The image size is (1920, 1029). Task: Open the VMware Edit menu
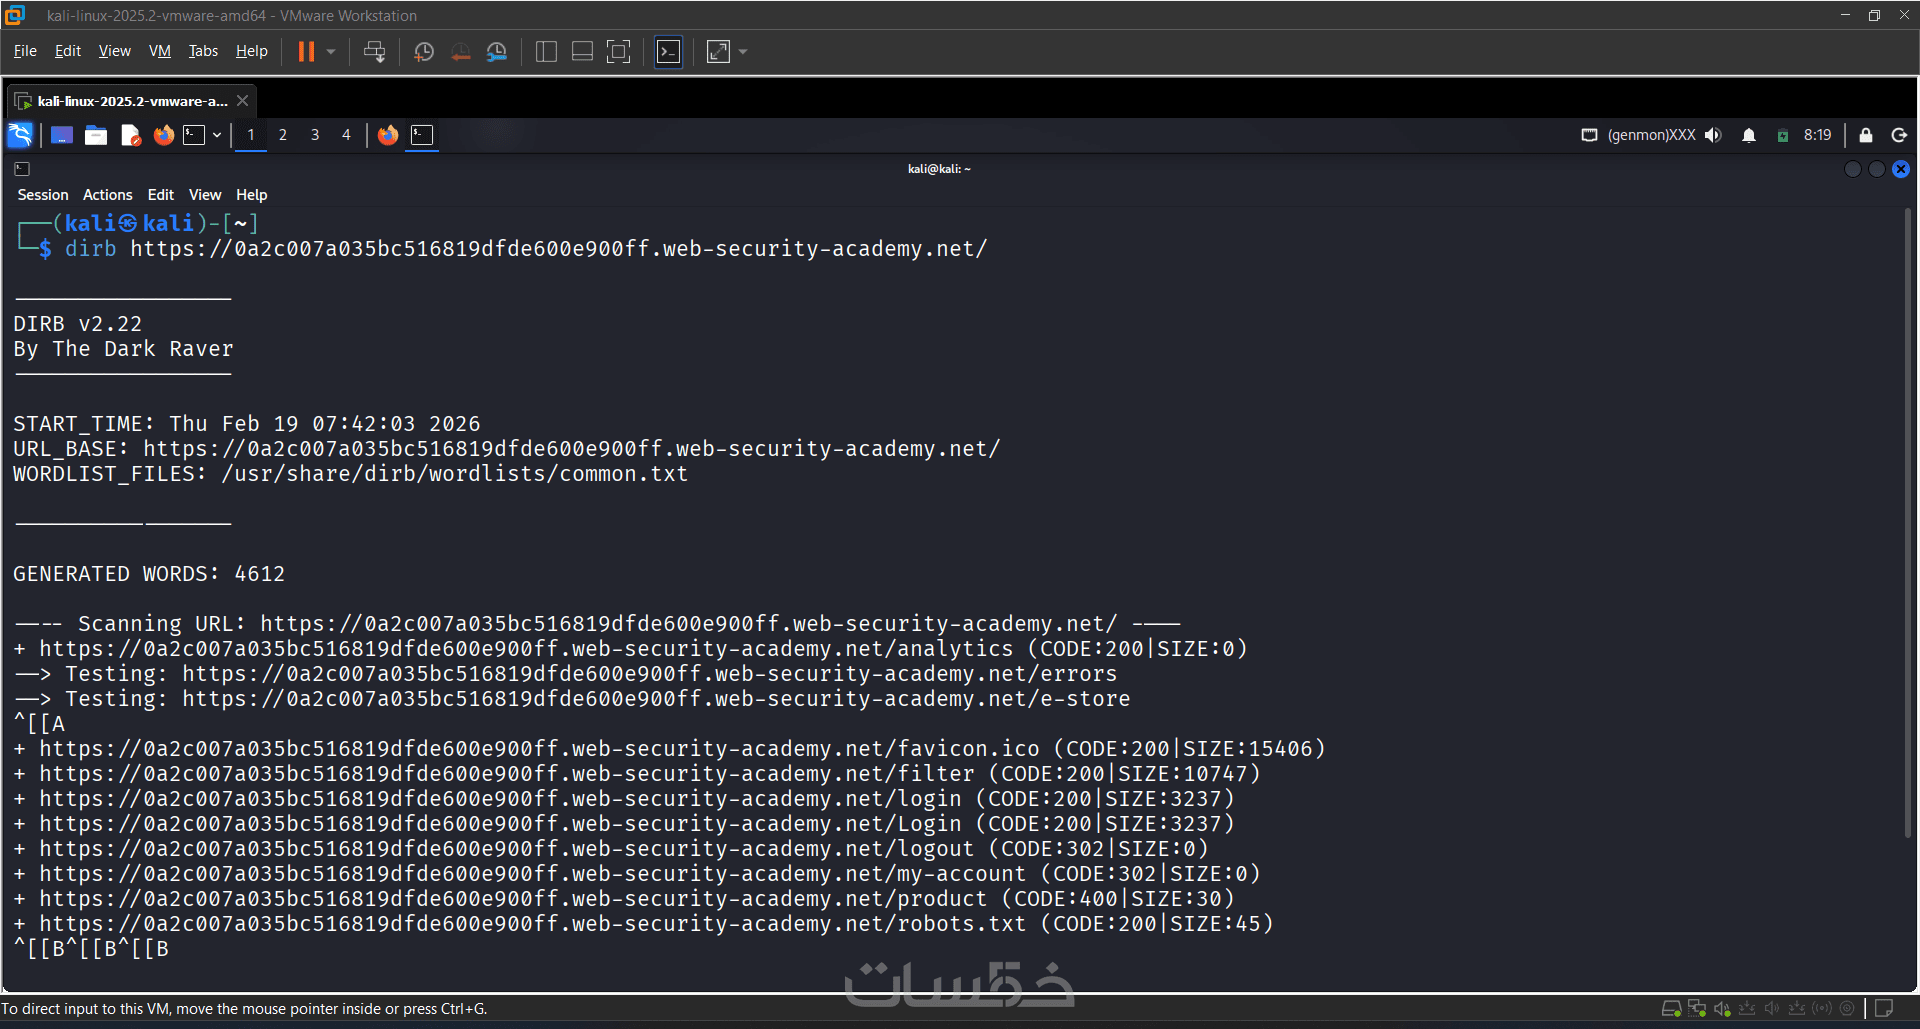click(68, 51)
